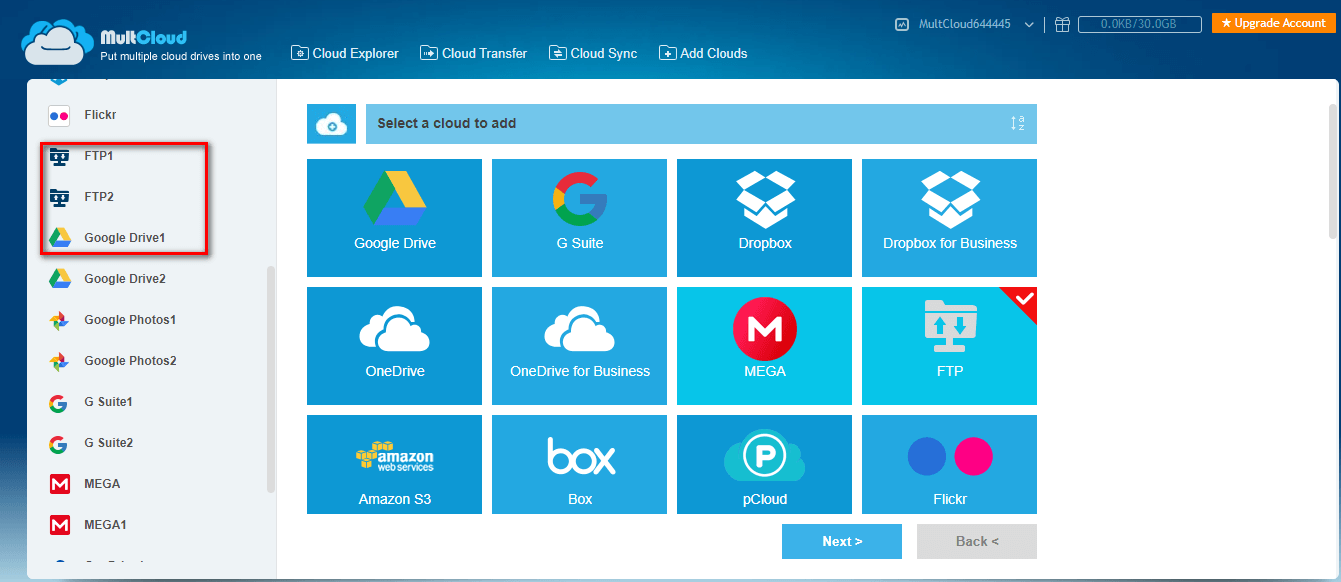Click the sidebar scrollbar
The image size is (1341, 582).
point(270,379)
